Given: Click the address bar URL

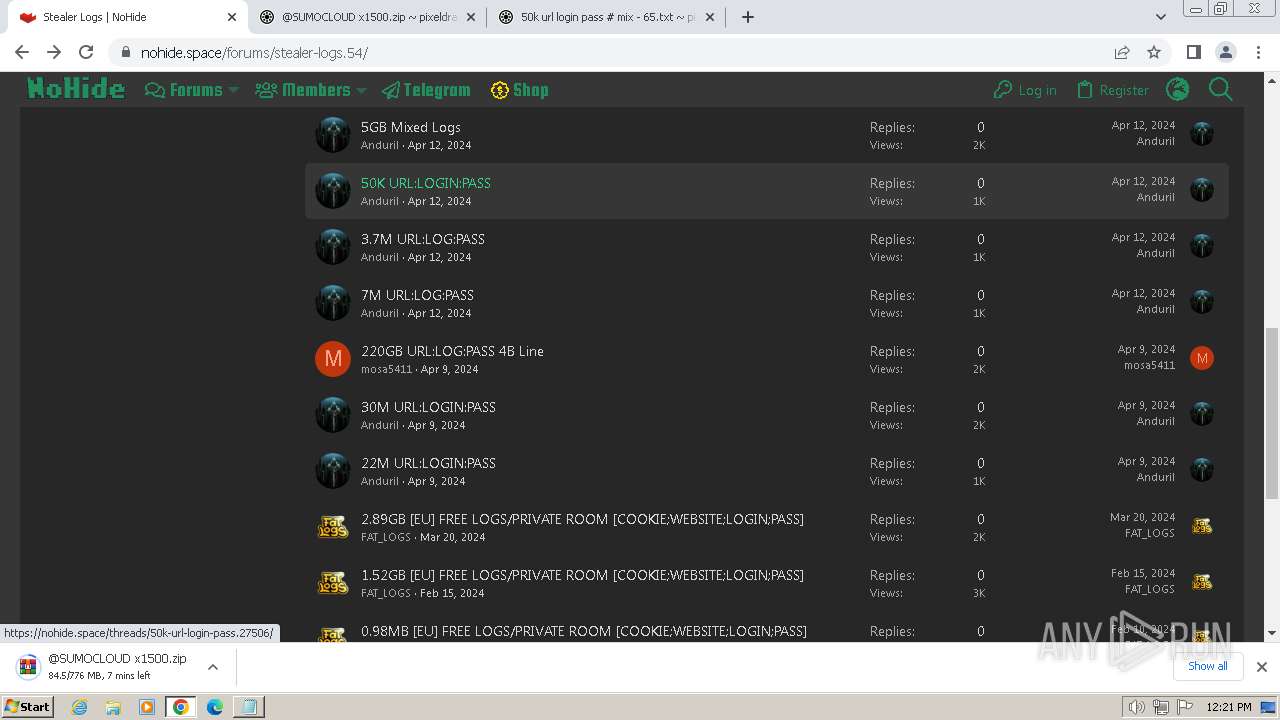Looking at the screenshot, I should (254, 53).
